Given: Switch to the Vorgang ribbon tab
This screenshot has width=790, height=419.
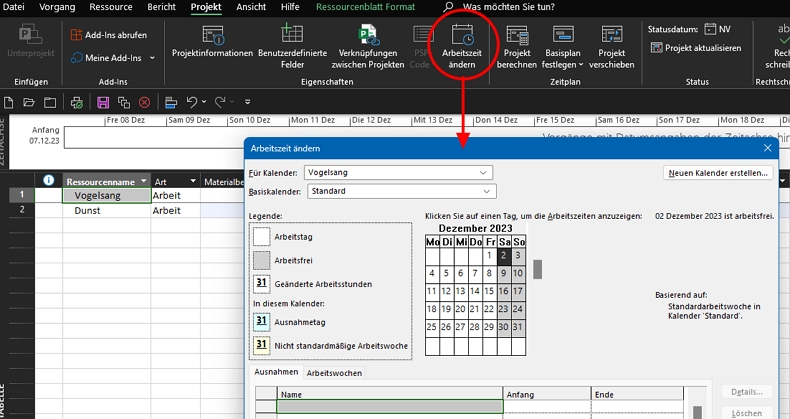Looking at the screenshot, I should coord(57,7).
